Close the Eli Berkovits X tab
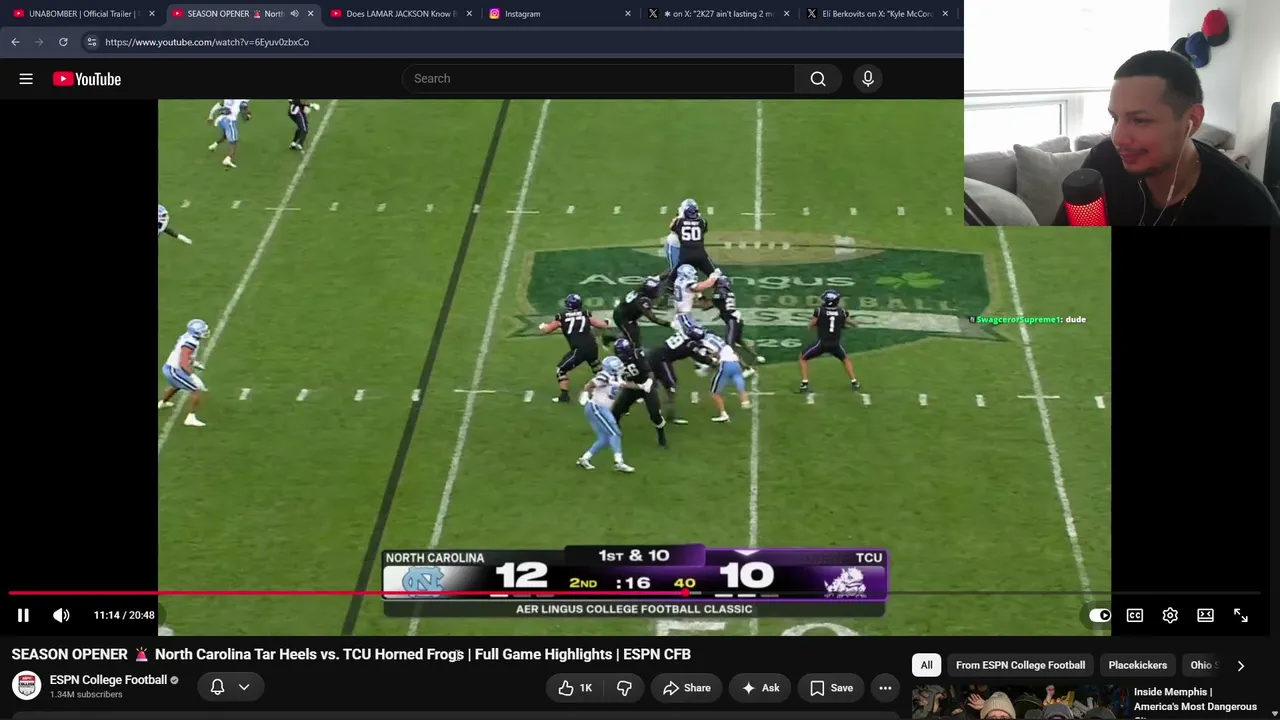 point(945,14)
